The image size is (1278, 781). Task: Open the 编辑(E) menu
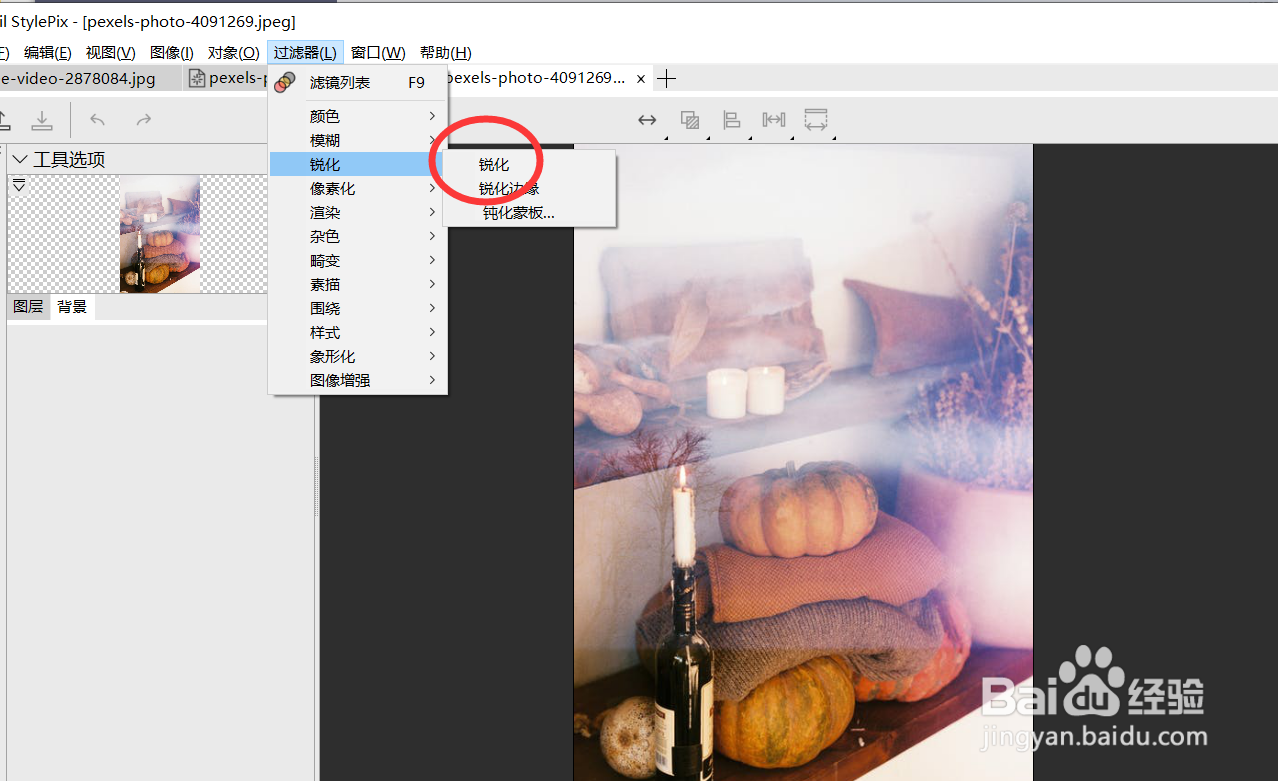click(47, 53)
